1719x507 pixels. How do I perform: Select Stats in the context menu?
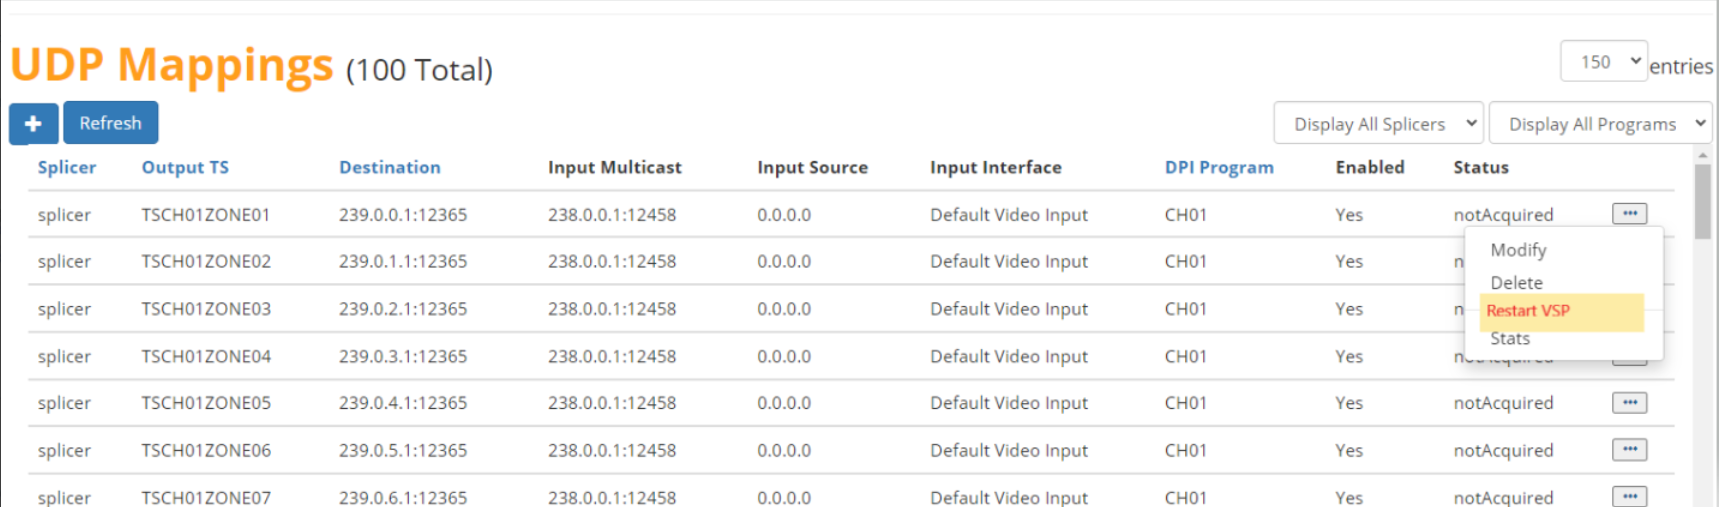click(1510, 339)
